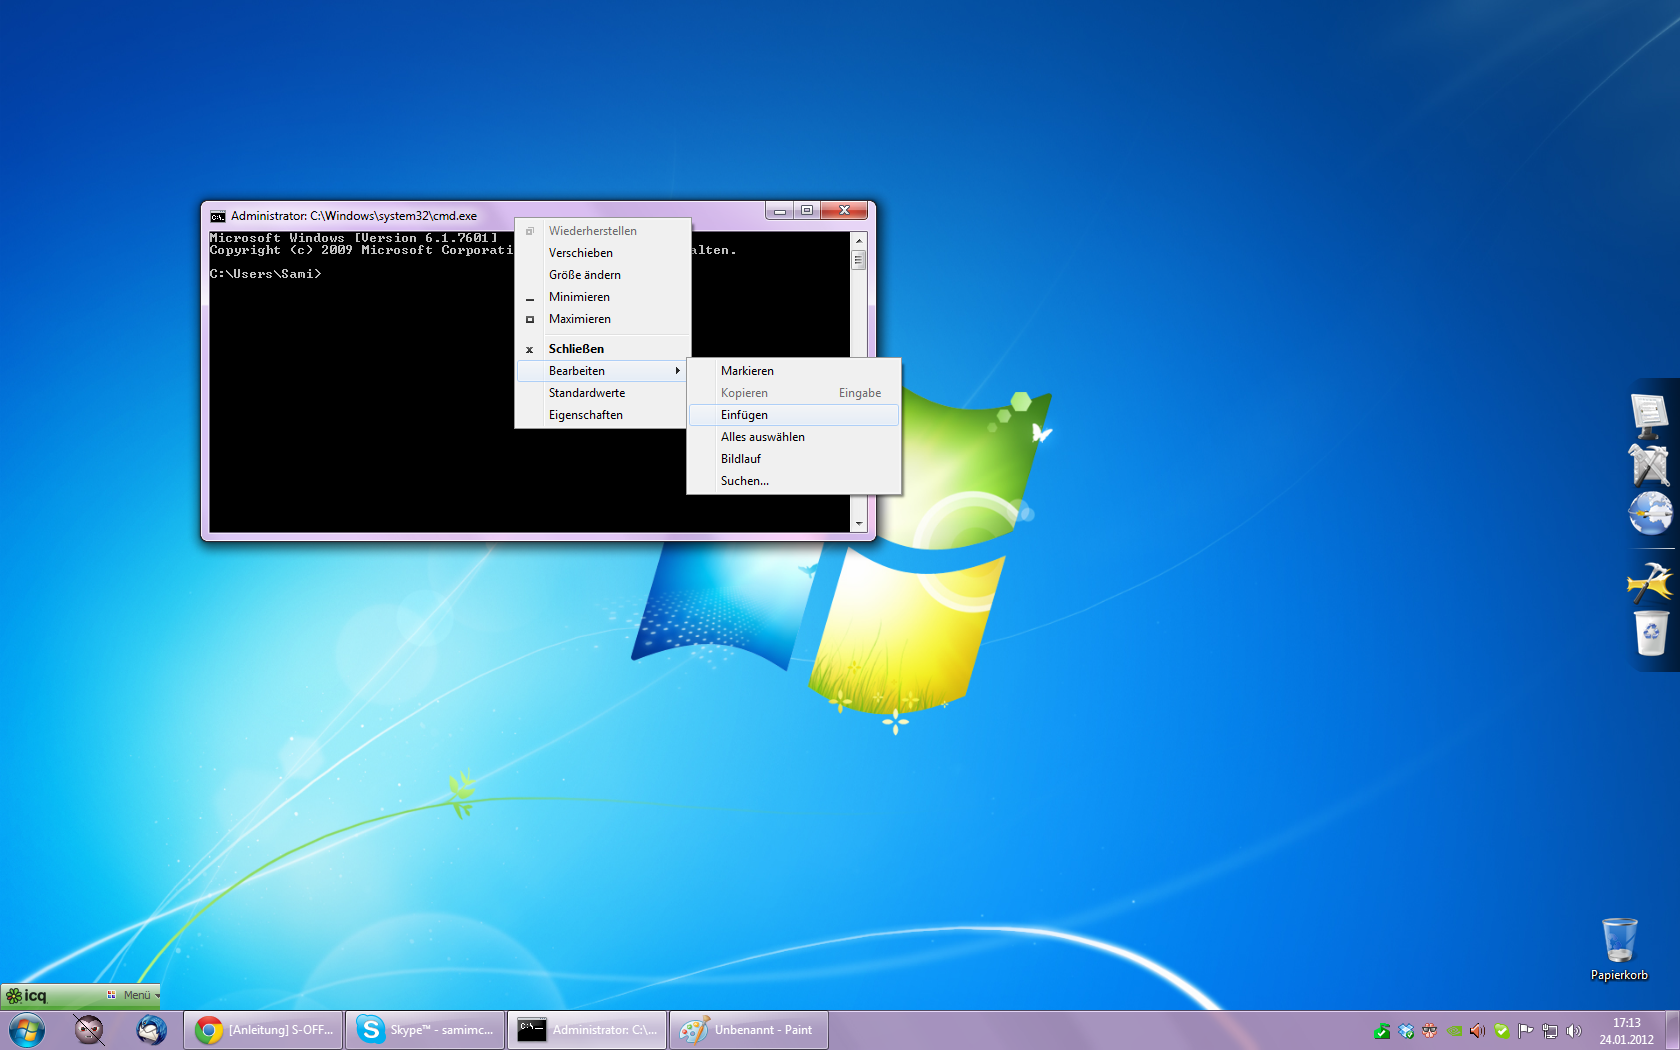Viewport: 1680px width, 1050px height.
Task: Click the Action Center flag icon
Action: pos(1525,1031)
